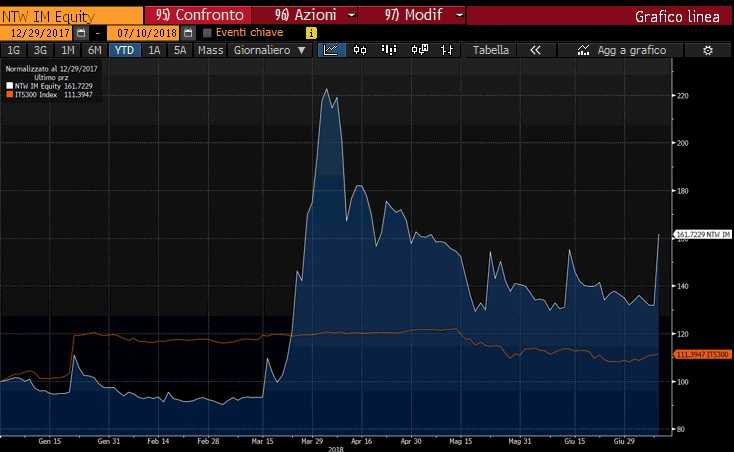Click the orange ITS300 Index legend swatch
Screen dimensions: 734x452
(x=7, y=92)
